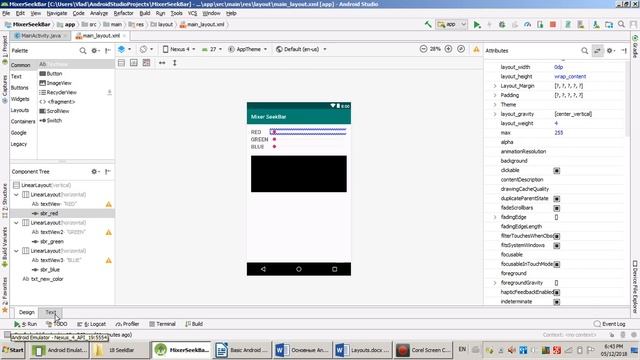Collapse the first horizontal LinearLayout node
This screenshot has height=360, width=640.
(x=16, y=195)
